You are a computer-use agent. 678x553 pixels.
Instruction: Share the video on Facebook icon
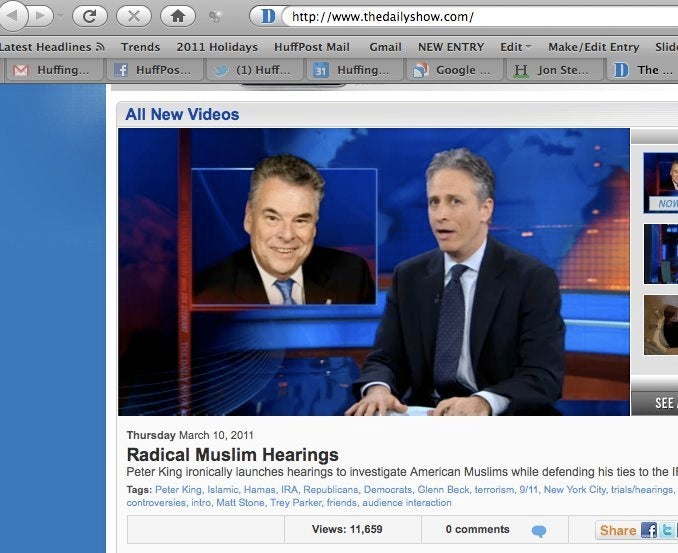coord(649,530)
